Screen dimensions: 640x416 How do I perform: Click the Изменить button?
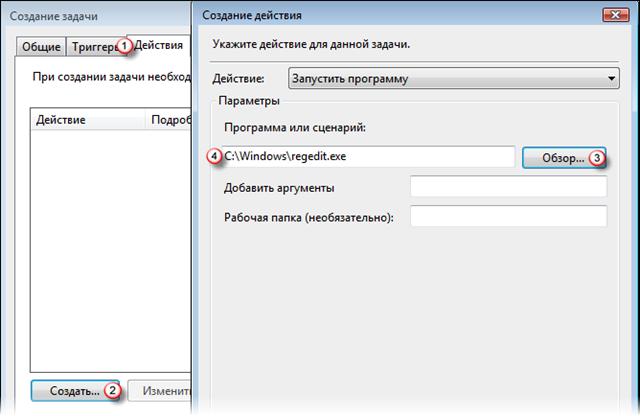pos(160,391)
